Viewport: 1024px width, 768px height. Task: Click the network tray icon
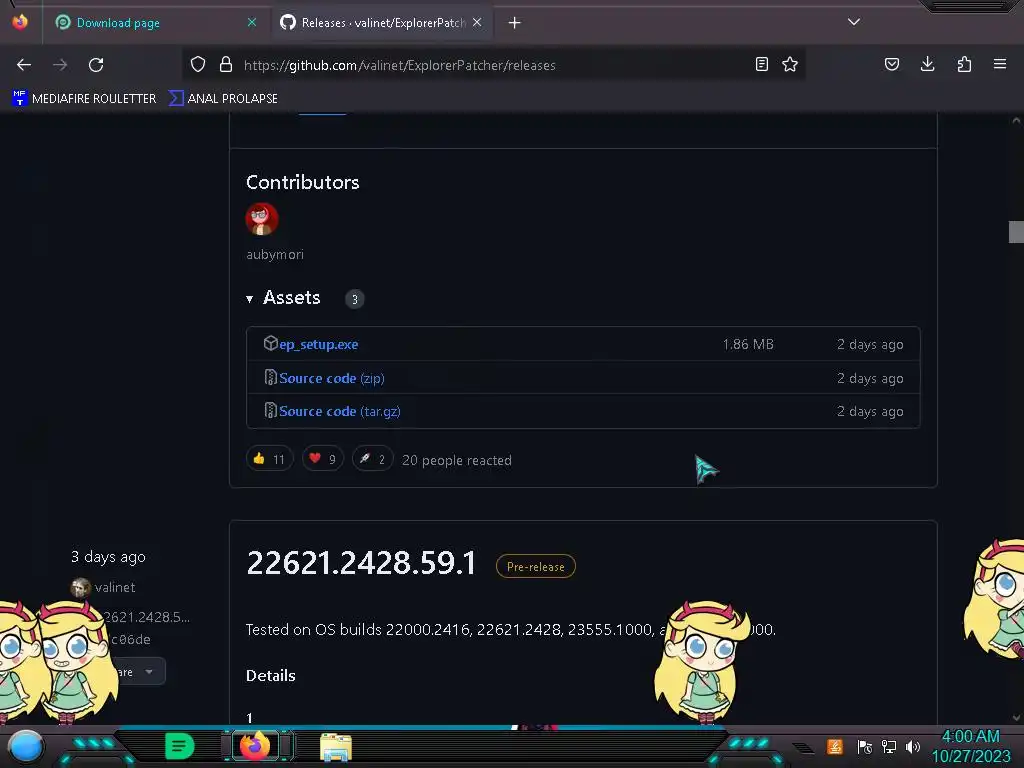coord(889,746)
